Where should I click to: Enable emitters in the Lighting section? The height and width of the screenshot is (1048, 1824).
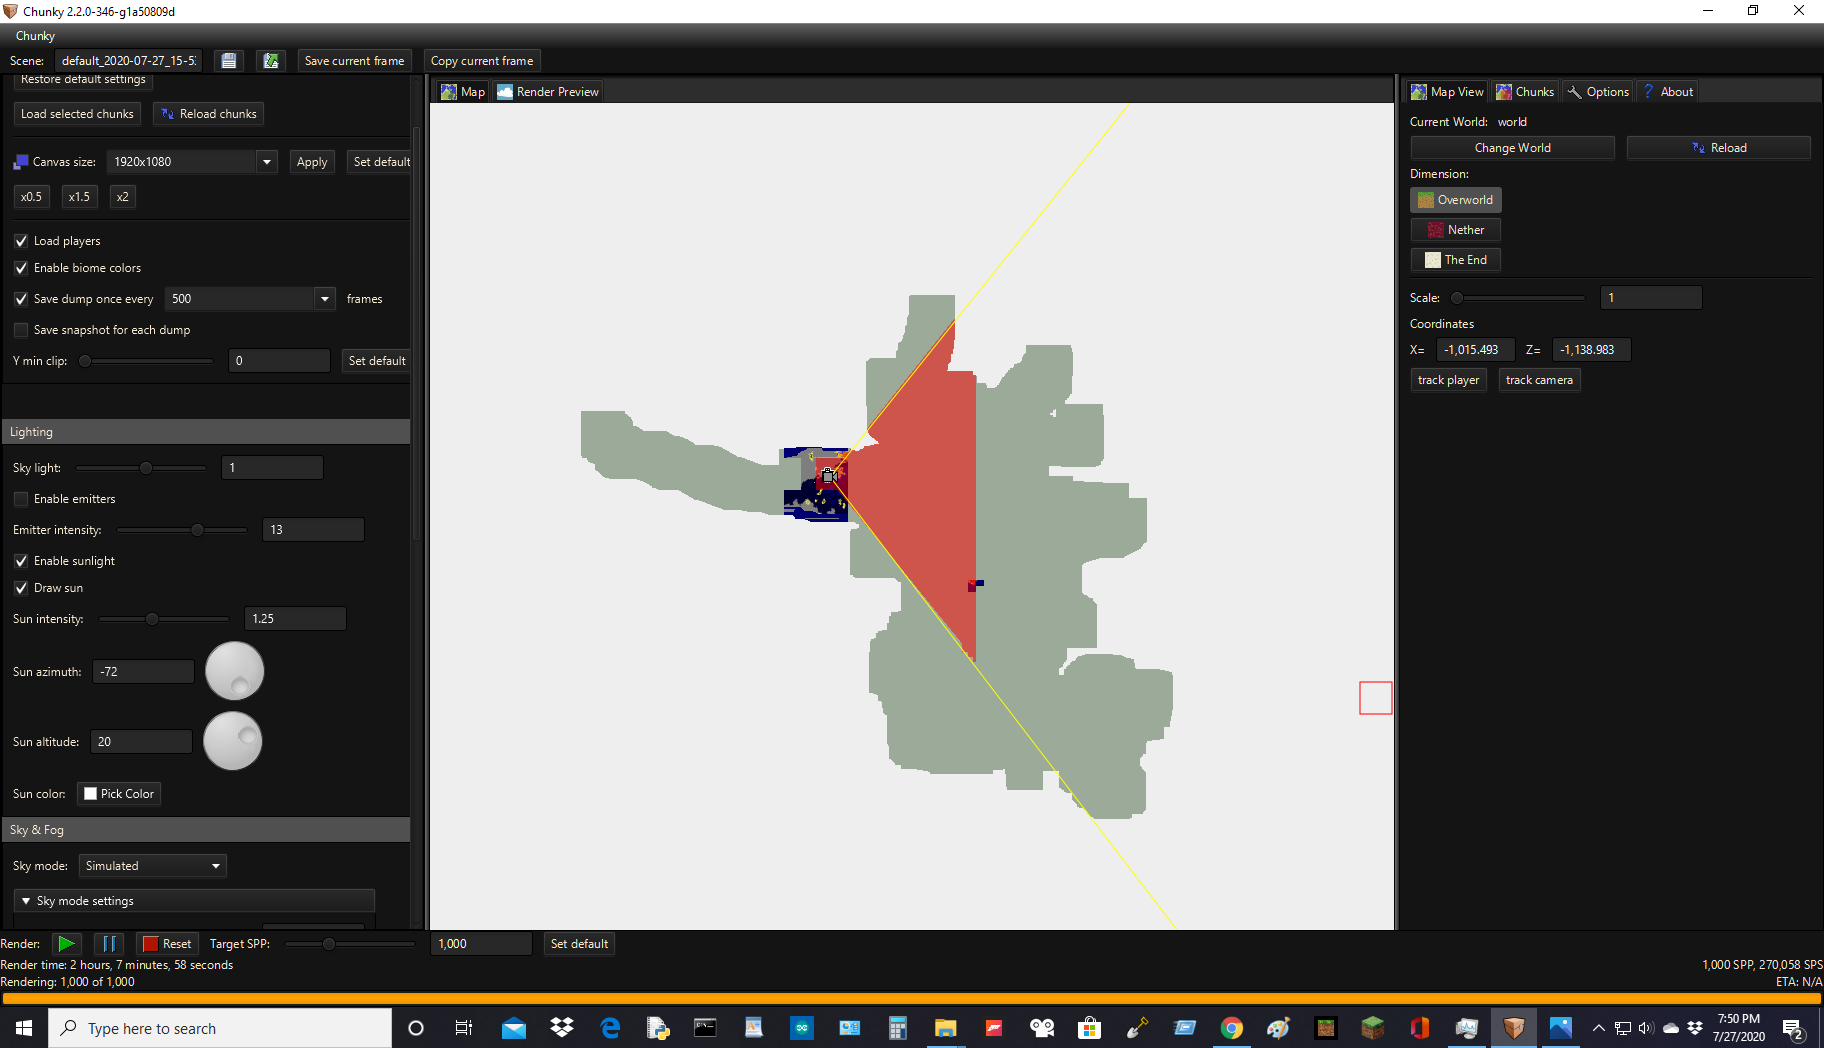[x=20, y=498]
